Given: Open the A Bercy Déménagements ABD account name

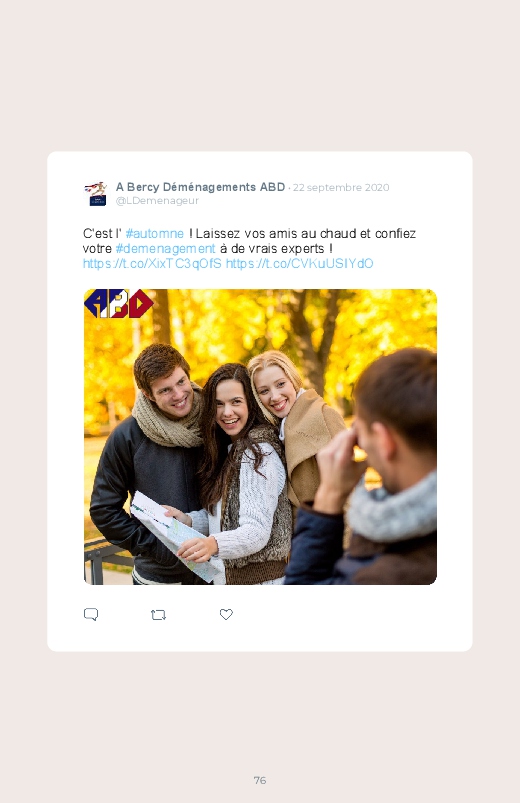Looking at the screenshot, I should tap(200, 187).
